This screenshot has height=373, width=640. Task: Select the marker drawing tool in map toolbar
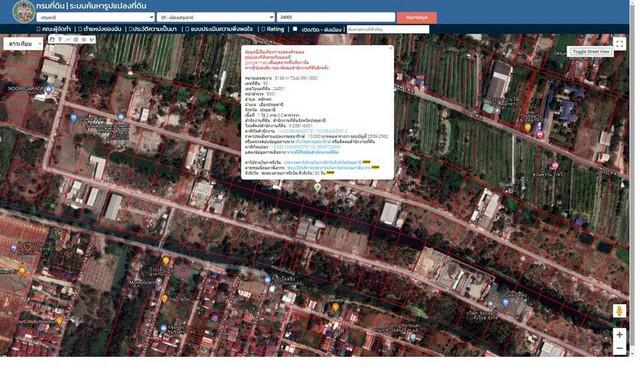point(60,40)
